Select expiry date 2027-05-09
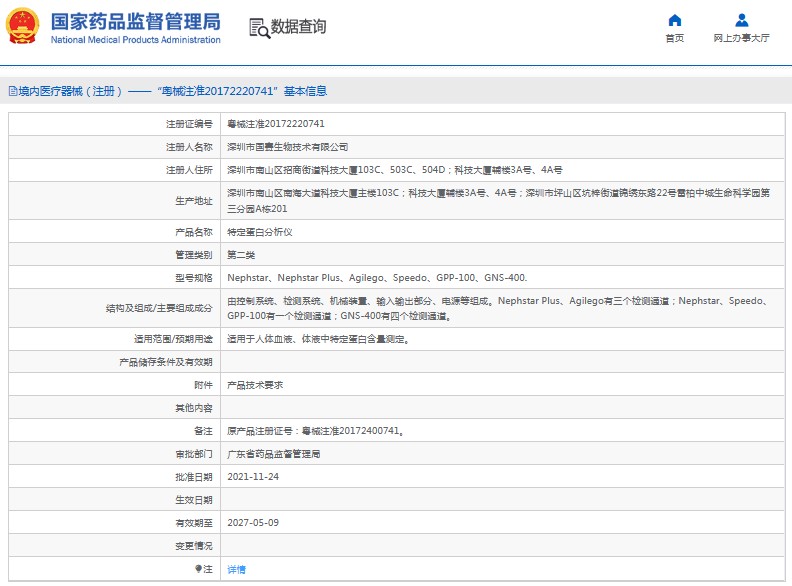This screenshot has height=586, width=792. coord(253,522)
